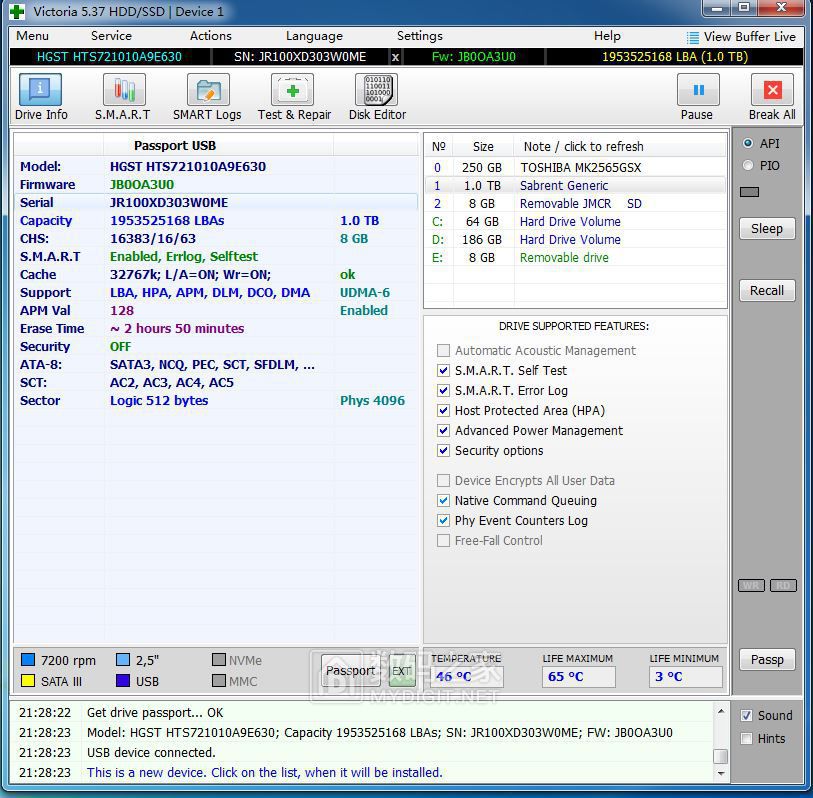Click the light blue 2,5" color box
Viewport: 813px width, 798px height.
[x=123, y=660]
